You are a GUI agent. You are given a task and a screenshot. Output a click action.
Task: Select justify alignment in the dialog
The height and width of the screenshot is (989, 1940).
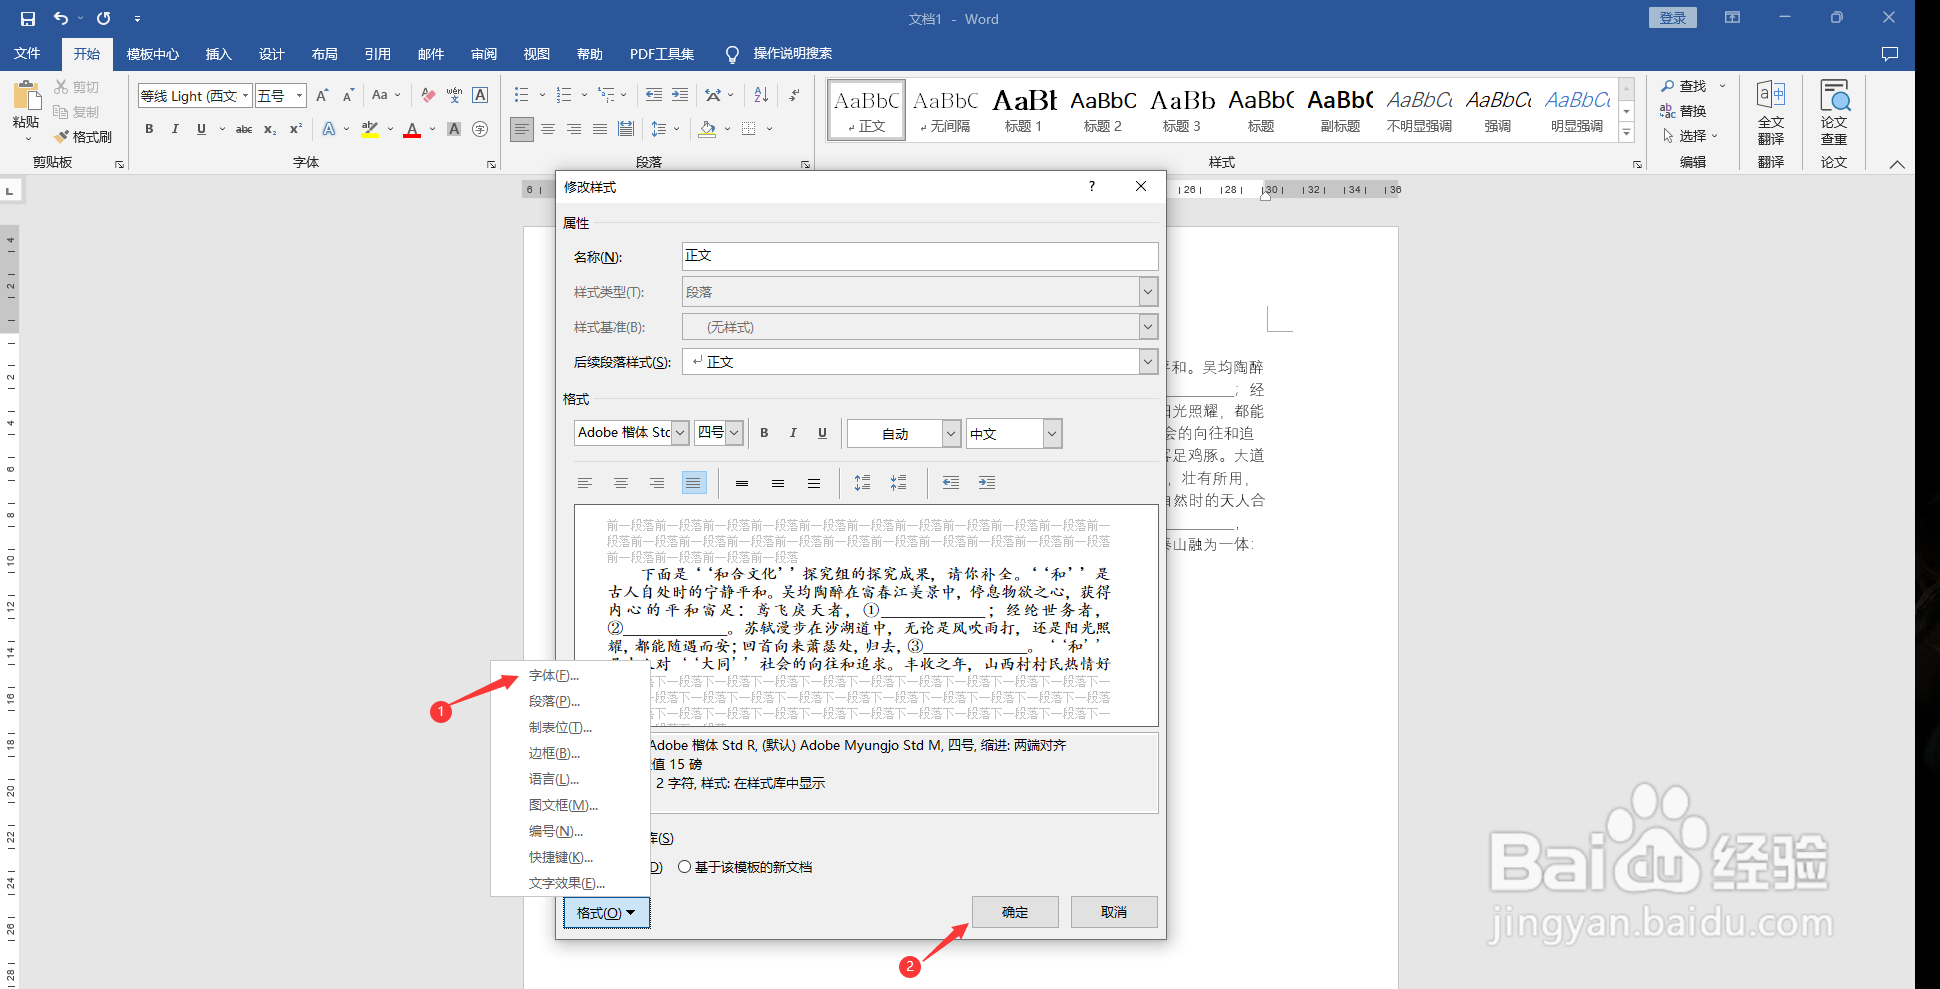693,483
